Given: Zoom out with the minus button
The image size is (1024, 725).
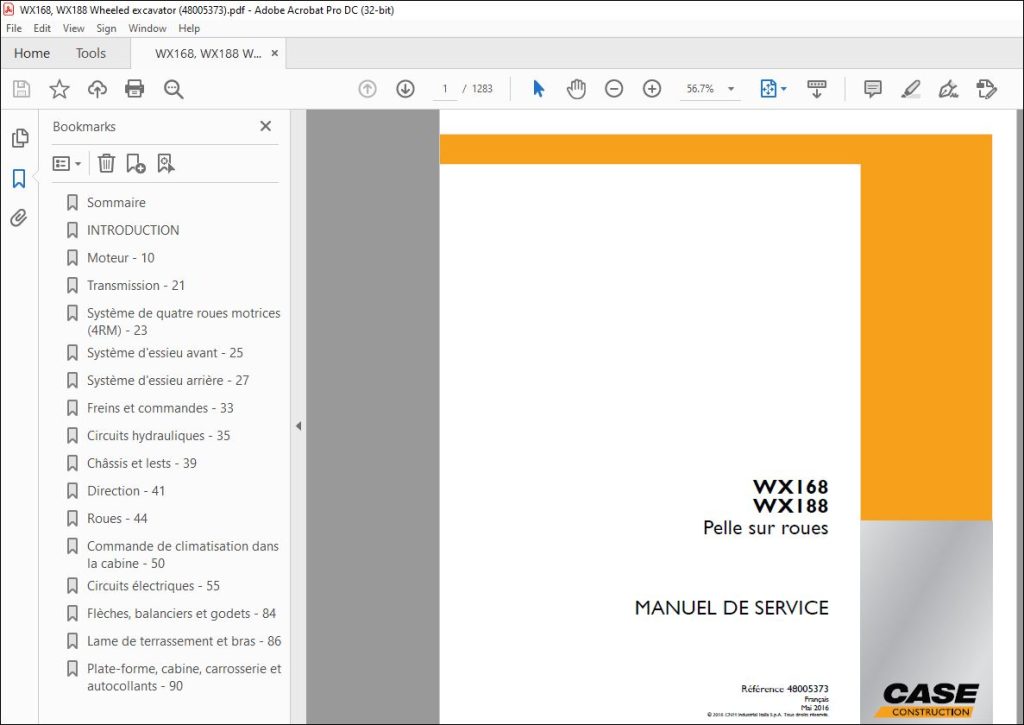Looking at the screenshot, I should click(614, 89).
